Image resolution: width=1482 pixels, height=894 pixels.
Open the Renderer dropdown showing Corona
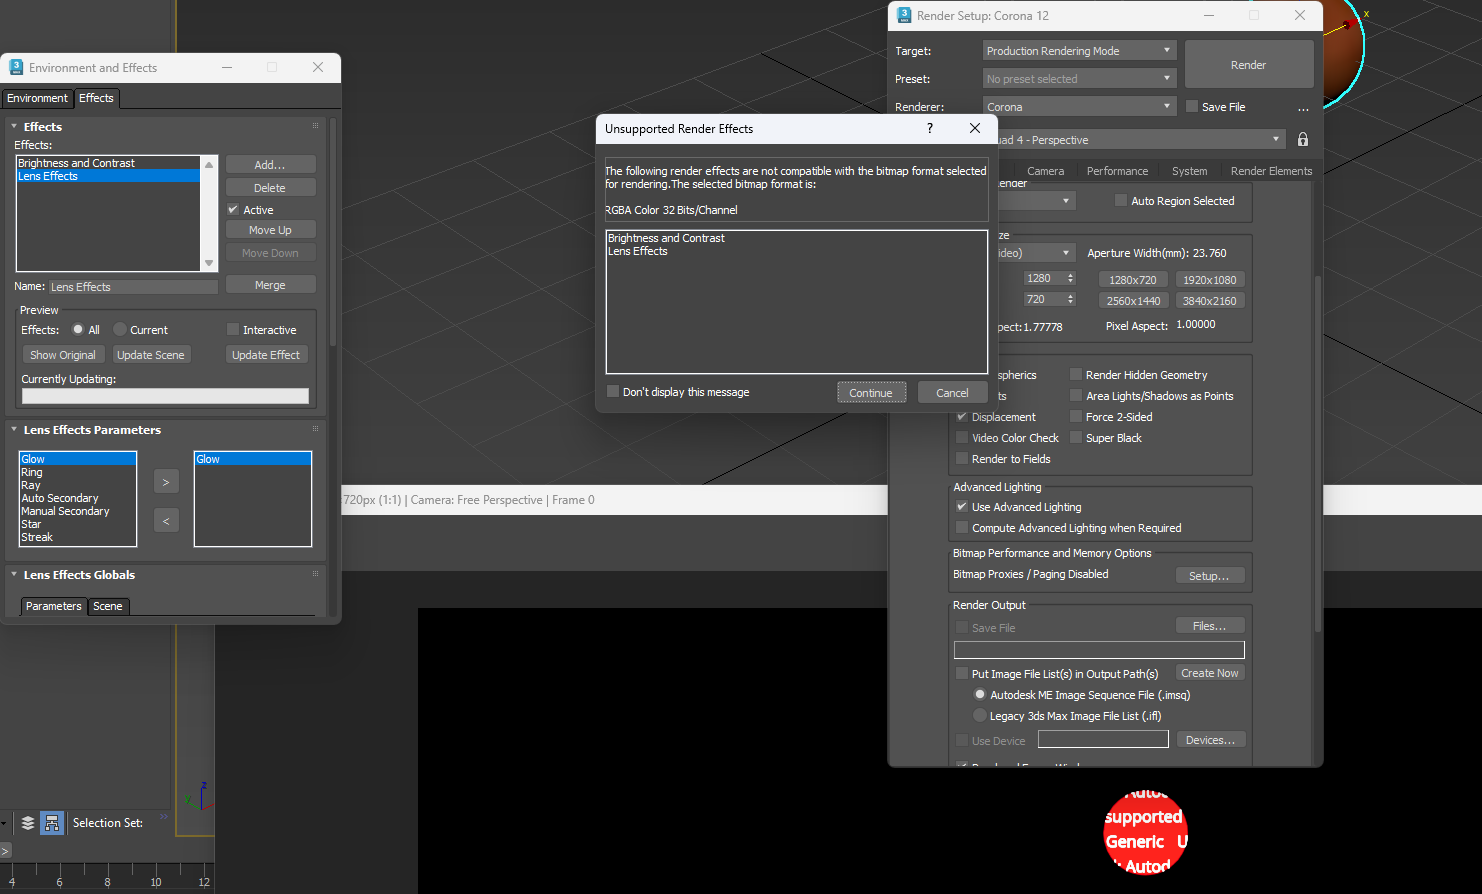[x=1079, y=107]
